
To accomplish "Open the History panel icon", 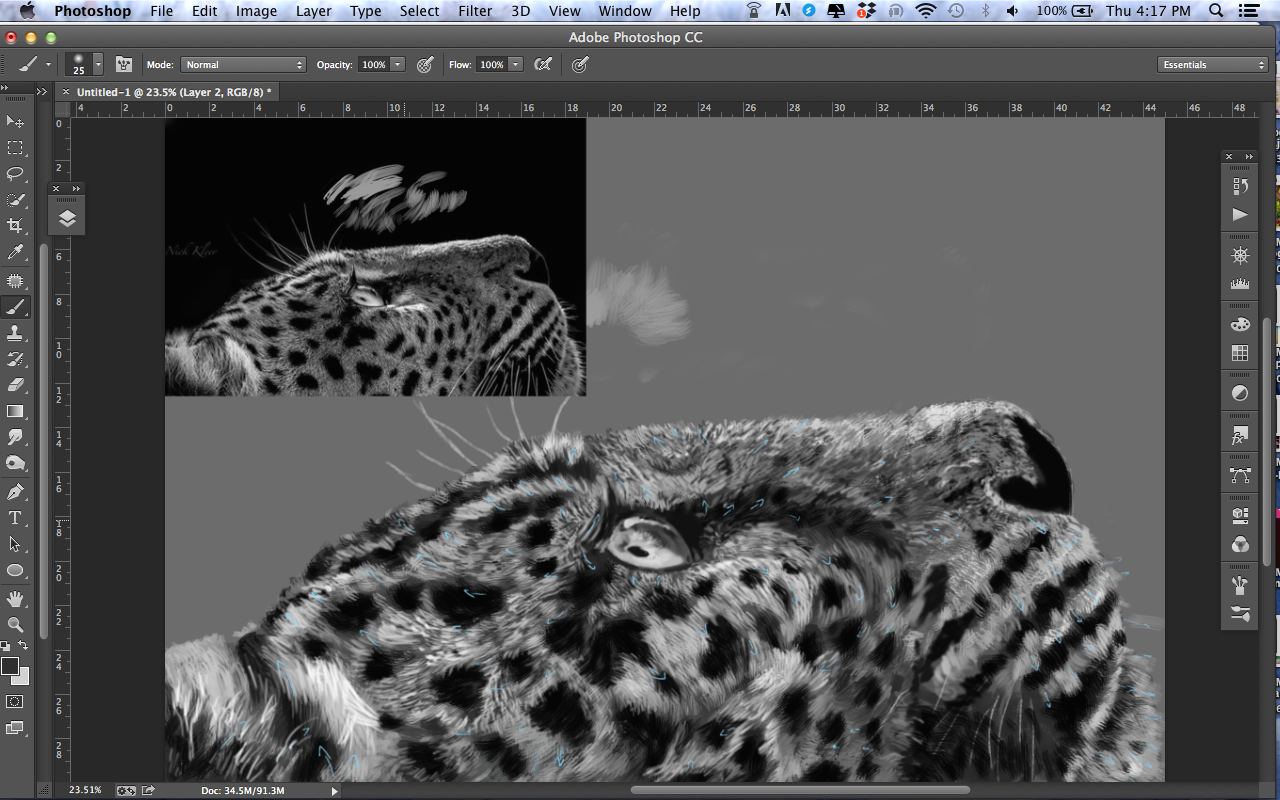I will [1240, 186].
